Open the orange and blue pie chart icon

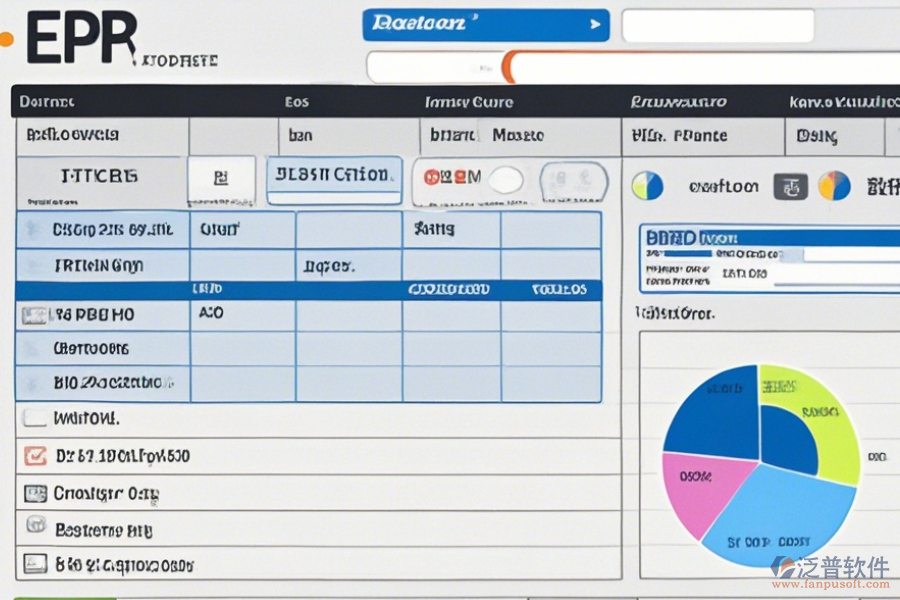(834, 185)
